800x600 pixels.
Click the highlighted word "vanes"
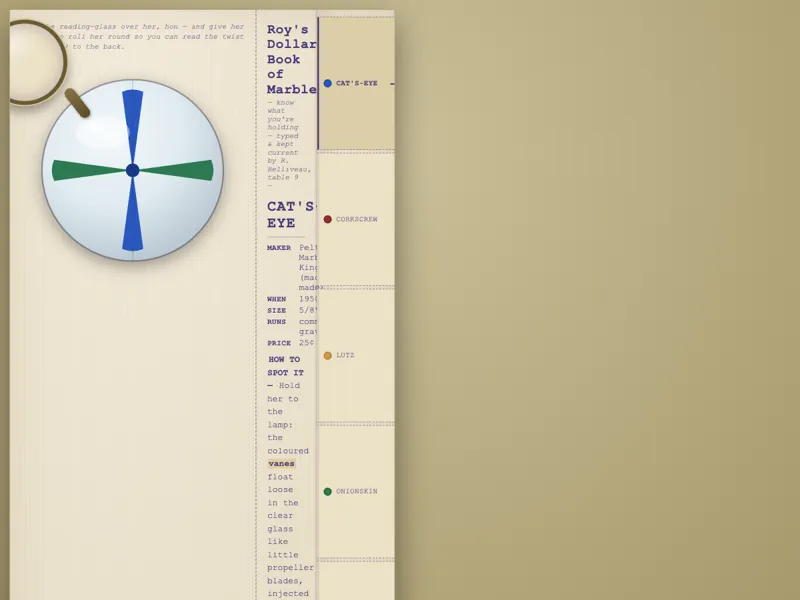(282, 464)
